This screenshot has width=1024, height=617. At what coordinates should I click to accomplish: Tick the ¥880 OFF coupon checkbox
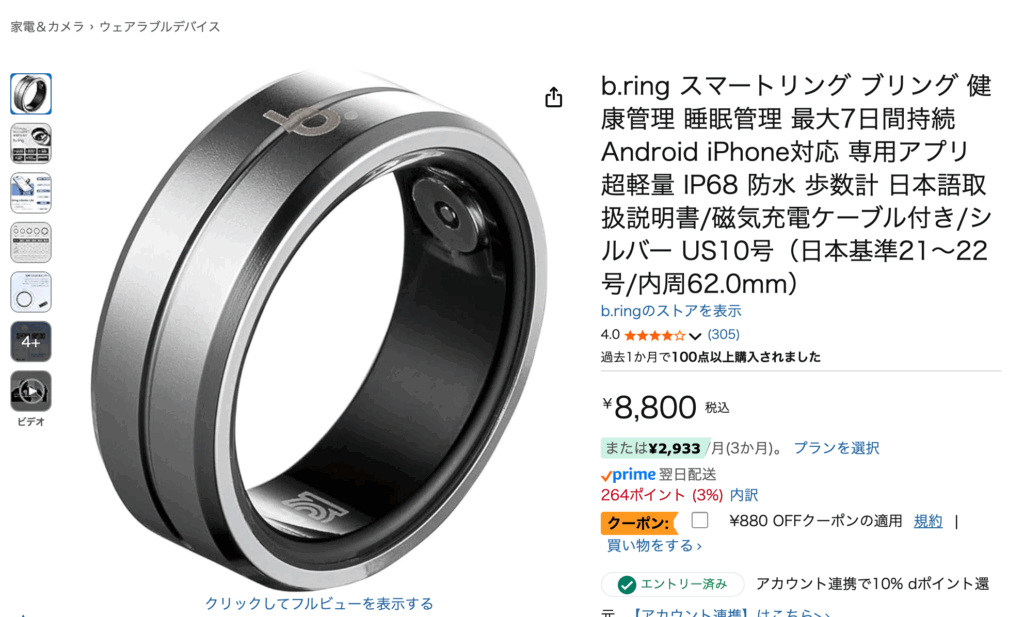click(699, 520)
